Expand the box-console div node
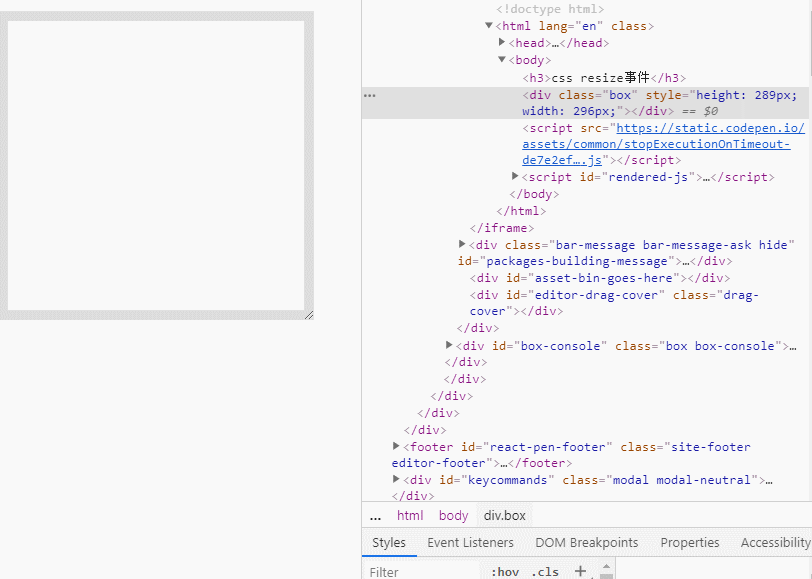 coord(449,345)
